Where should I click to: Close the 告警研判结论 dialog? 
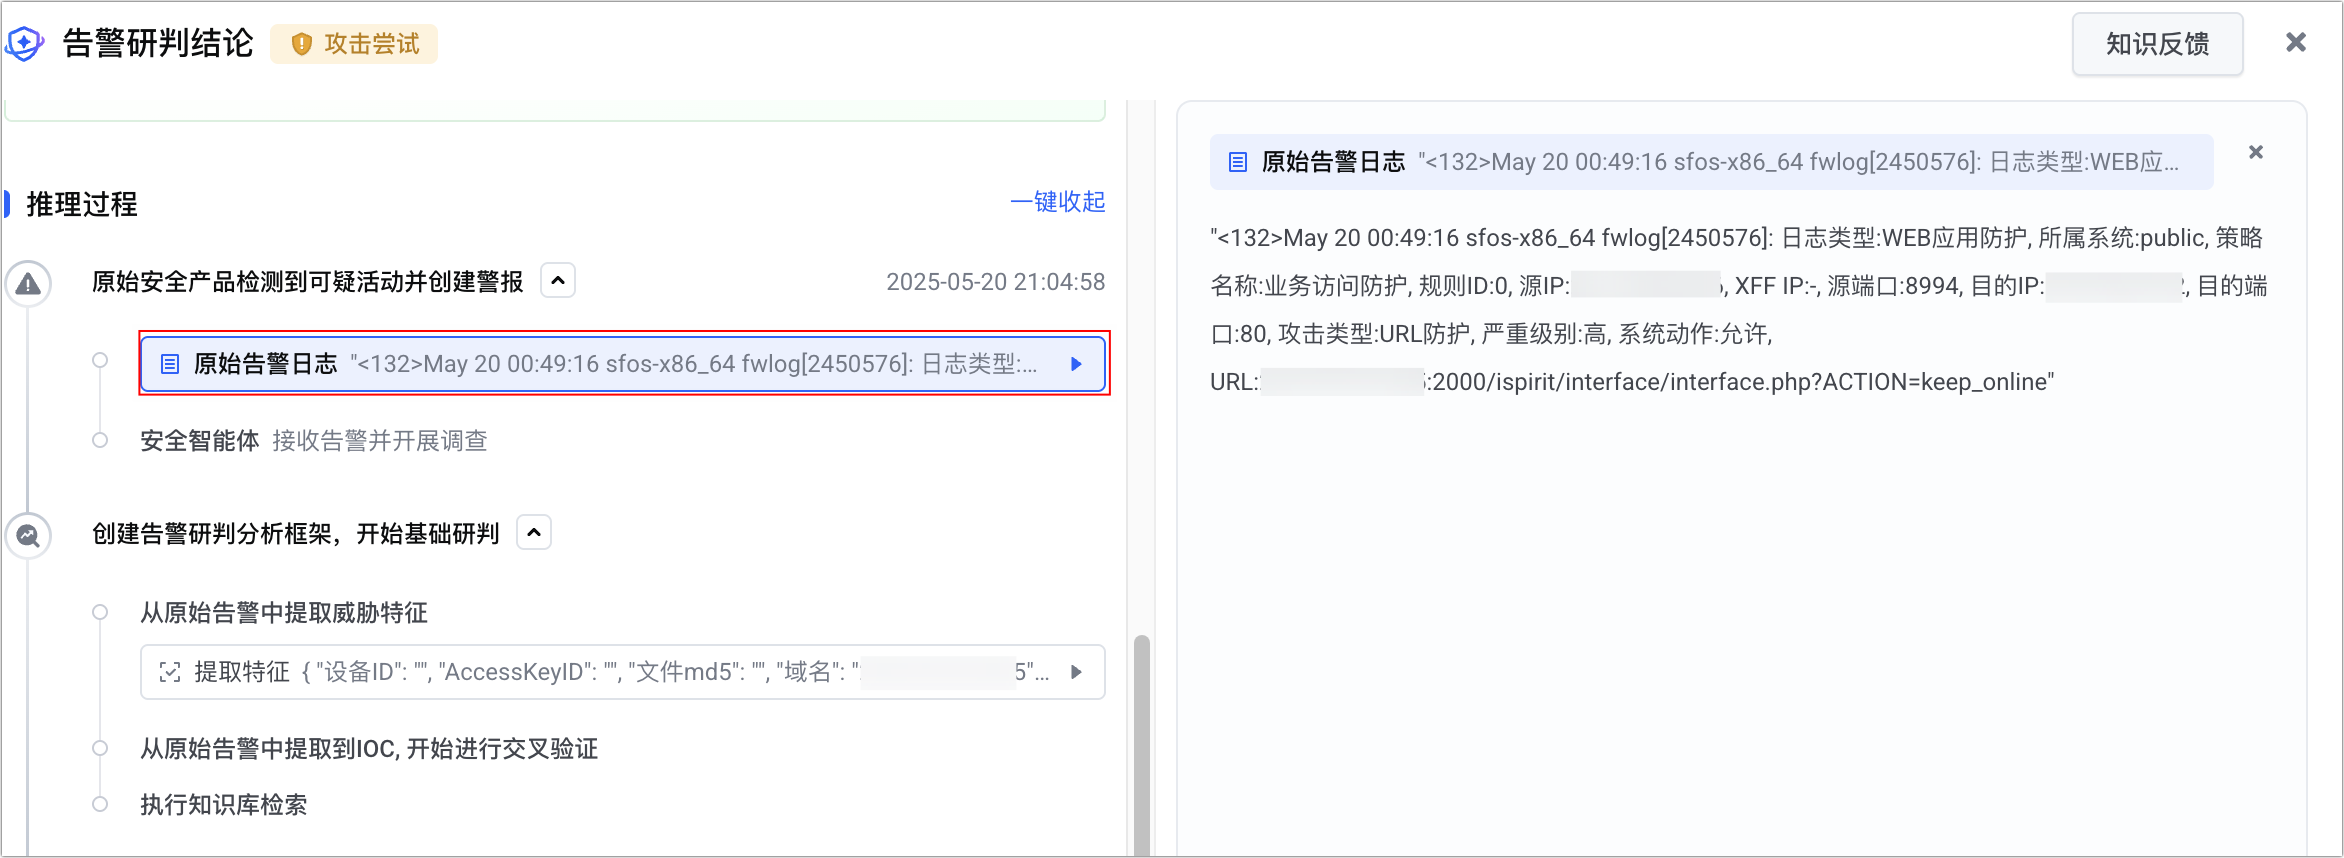(x=2296, y=42)
